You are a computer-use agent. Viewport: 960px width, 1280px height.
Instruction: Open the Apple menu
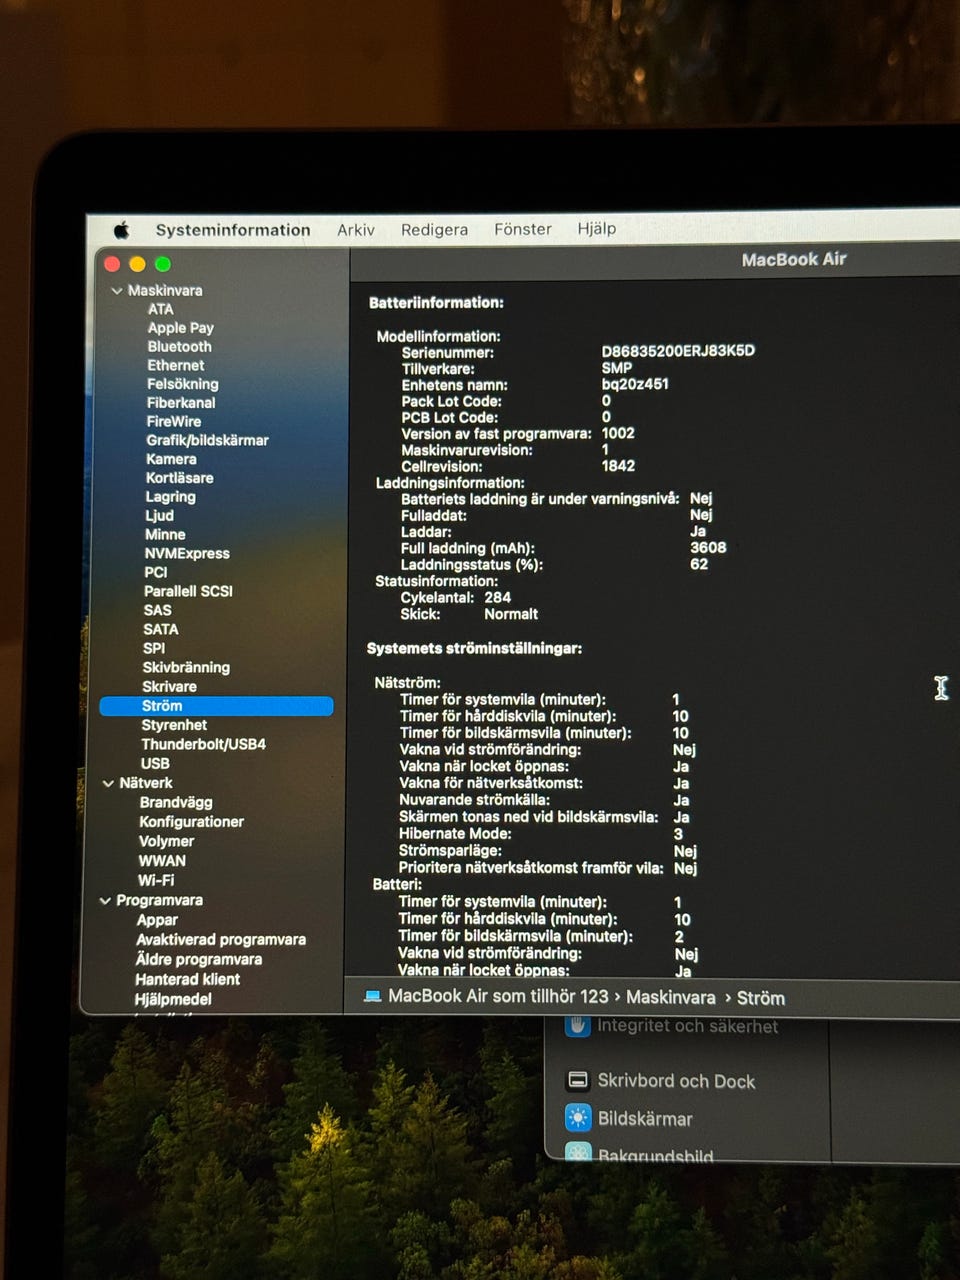[122, 230]
